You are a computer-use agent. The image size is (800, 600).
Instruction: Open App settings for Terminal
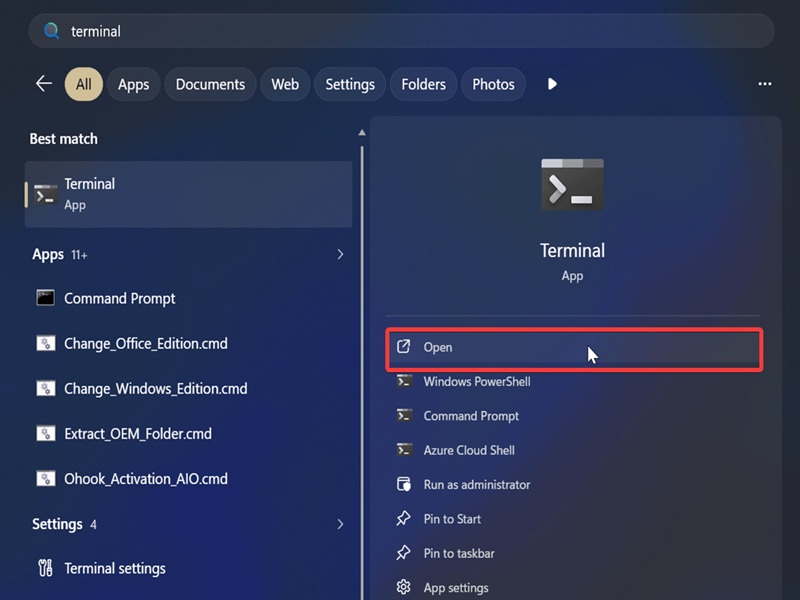point(574,588)
